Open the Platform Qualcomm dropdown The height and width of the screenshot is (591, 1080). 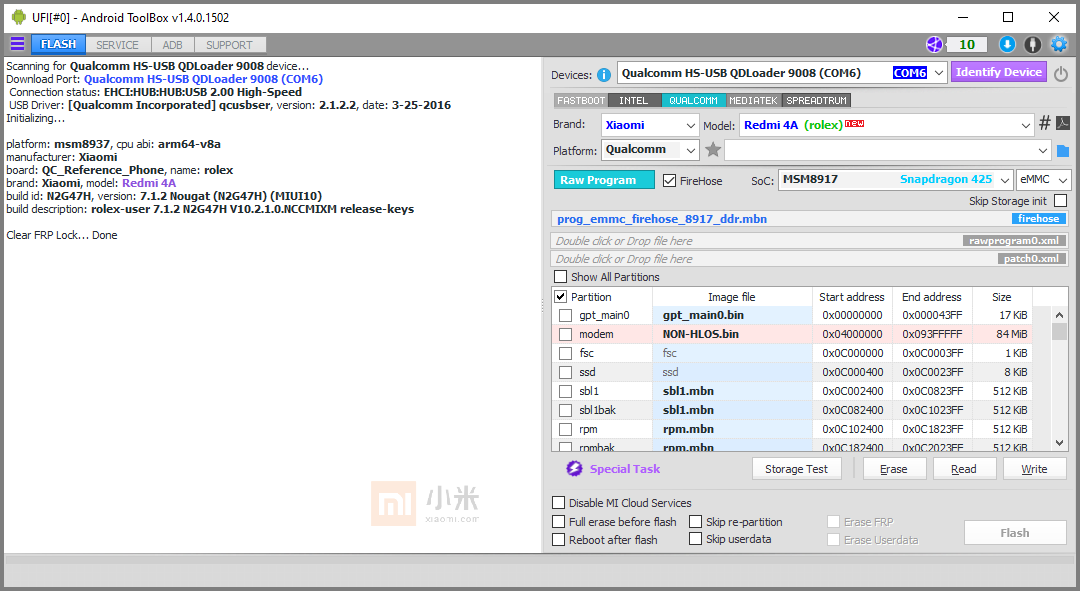point(691,149)
